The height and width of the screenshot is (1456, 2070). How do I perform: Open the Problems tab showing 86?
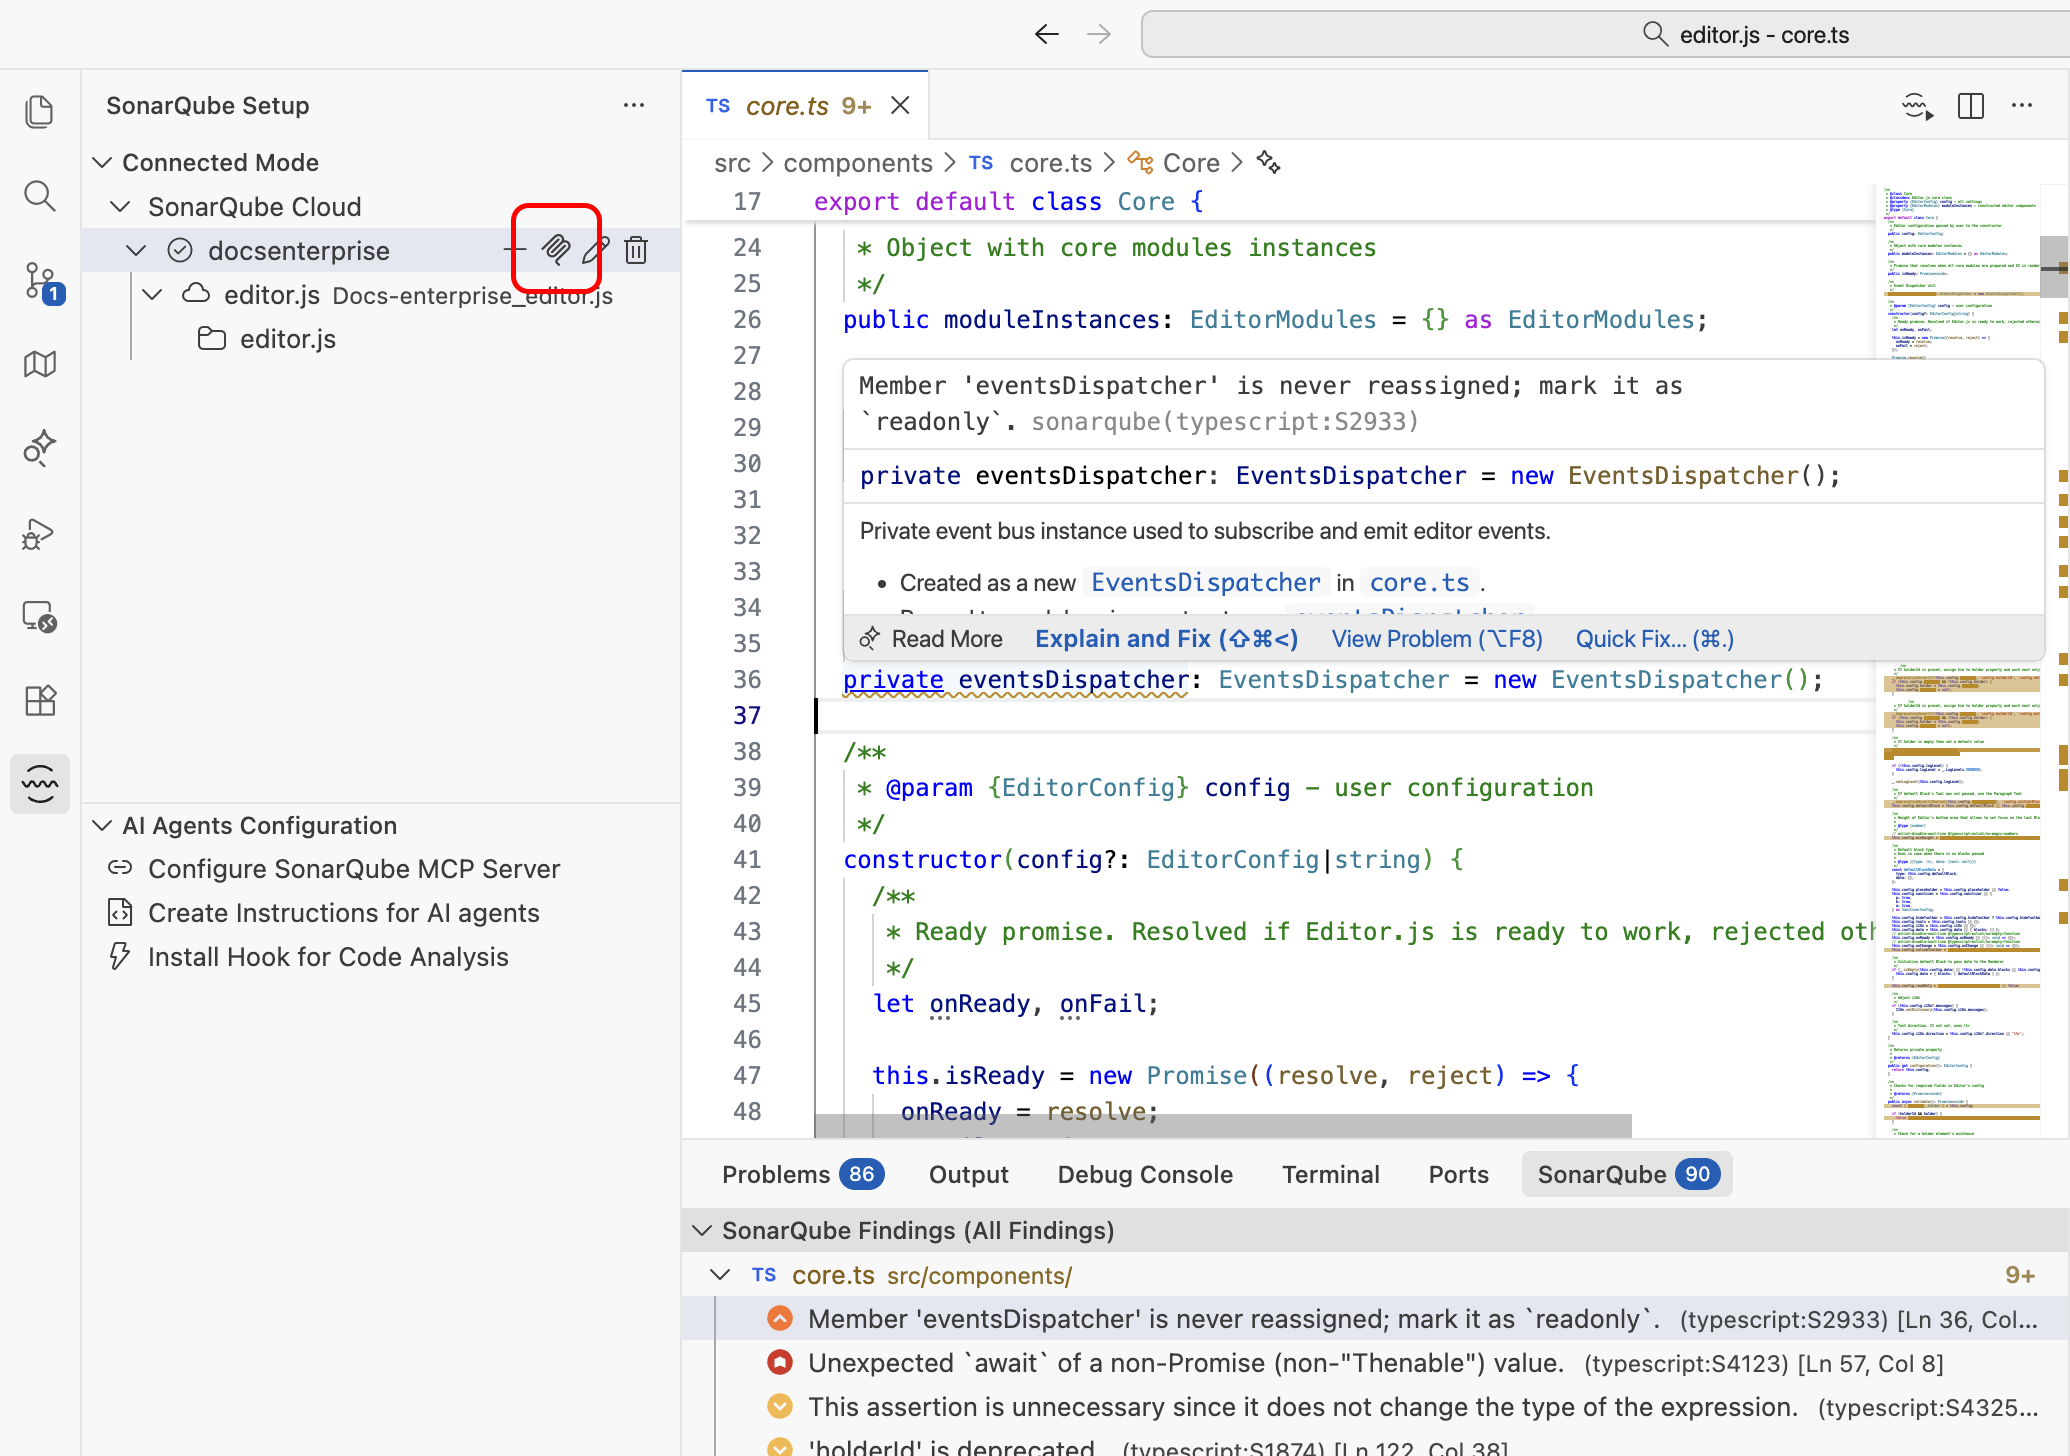point(800,1174)
